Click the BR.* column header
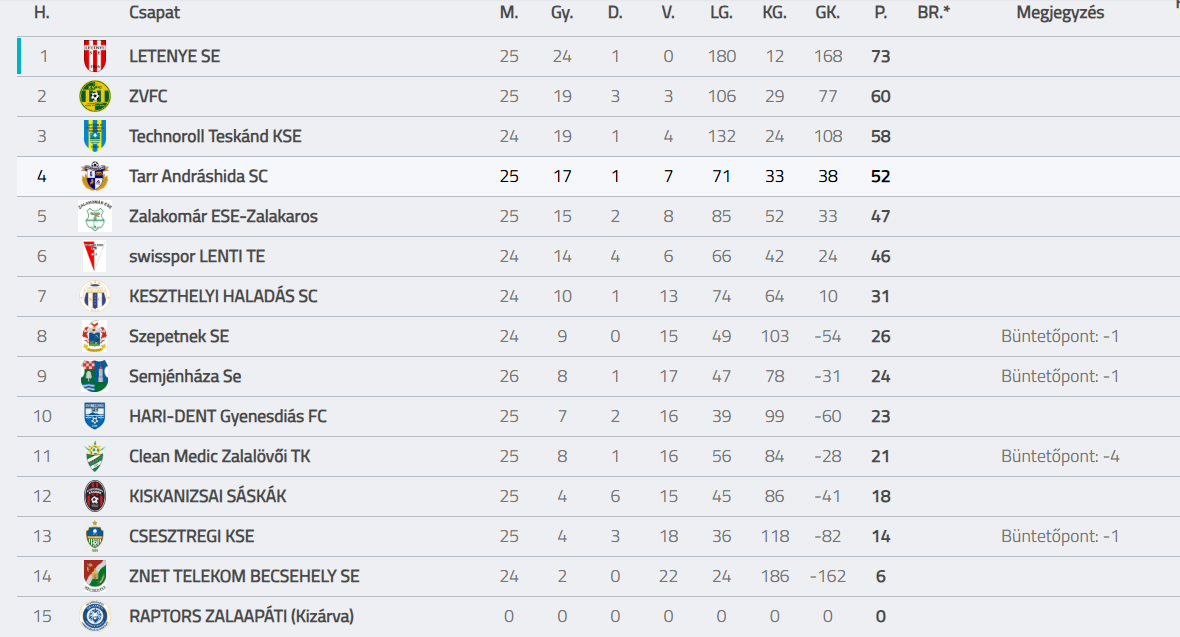 (934, 13)
